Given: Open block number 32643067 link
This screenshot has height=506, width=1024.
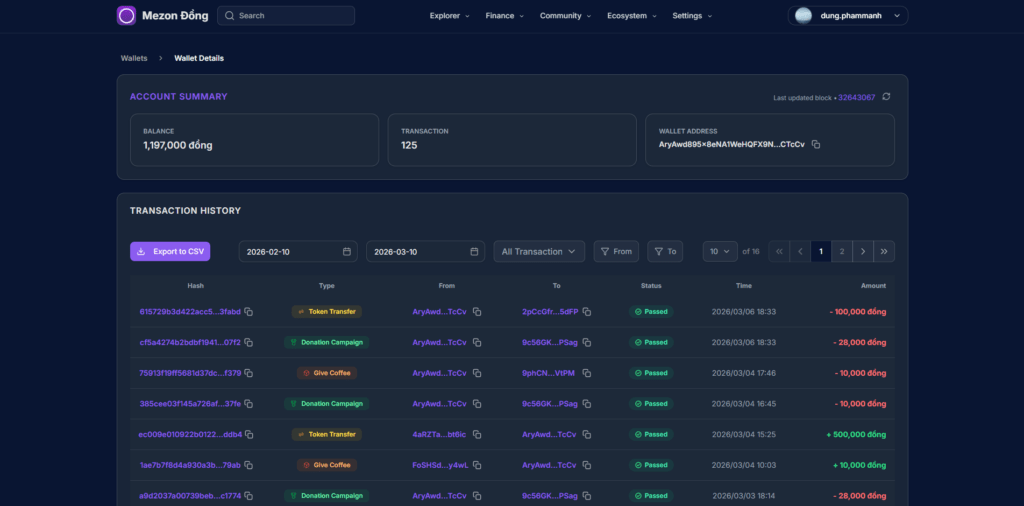Looking at the screenshot, I should [x=856, y=98].
